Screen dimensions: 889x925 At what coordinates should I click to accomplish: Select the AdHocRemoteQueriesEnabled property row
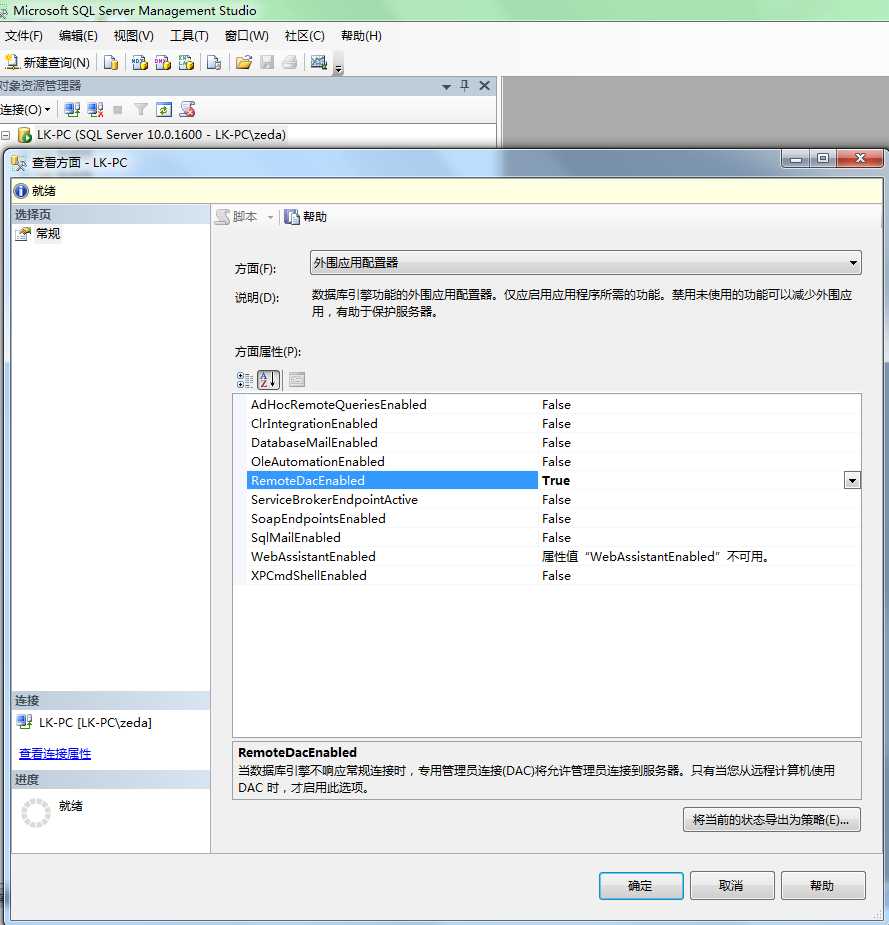pos(553,405)
